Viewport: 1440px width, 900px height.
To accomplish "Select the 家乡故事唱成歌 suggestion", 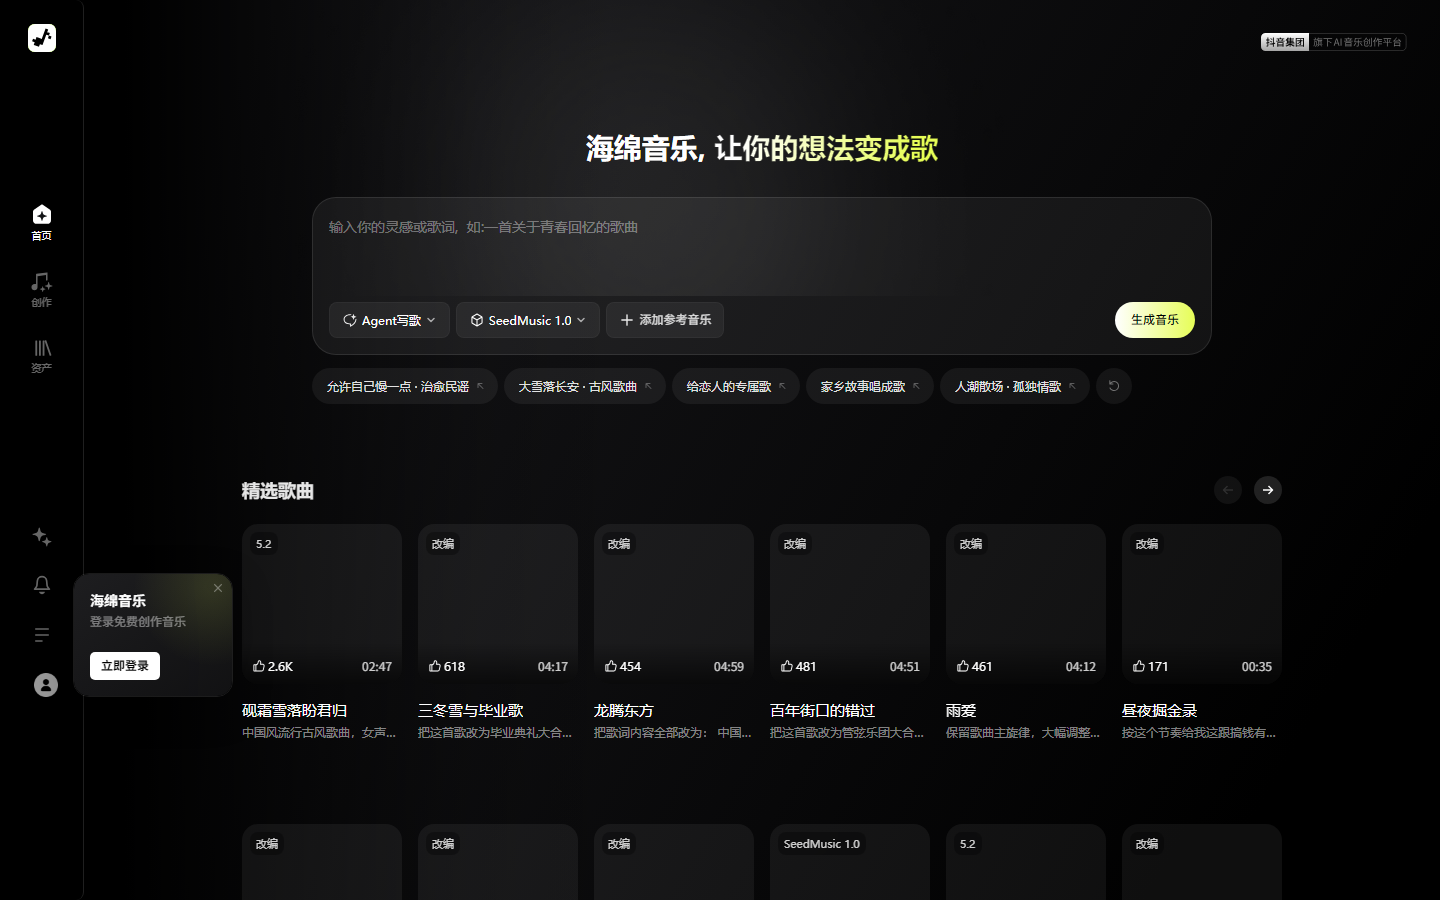I will 870,386.
